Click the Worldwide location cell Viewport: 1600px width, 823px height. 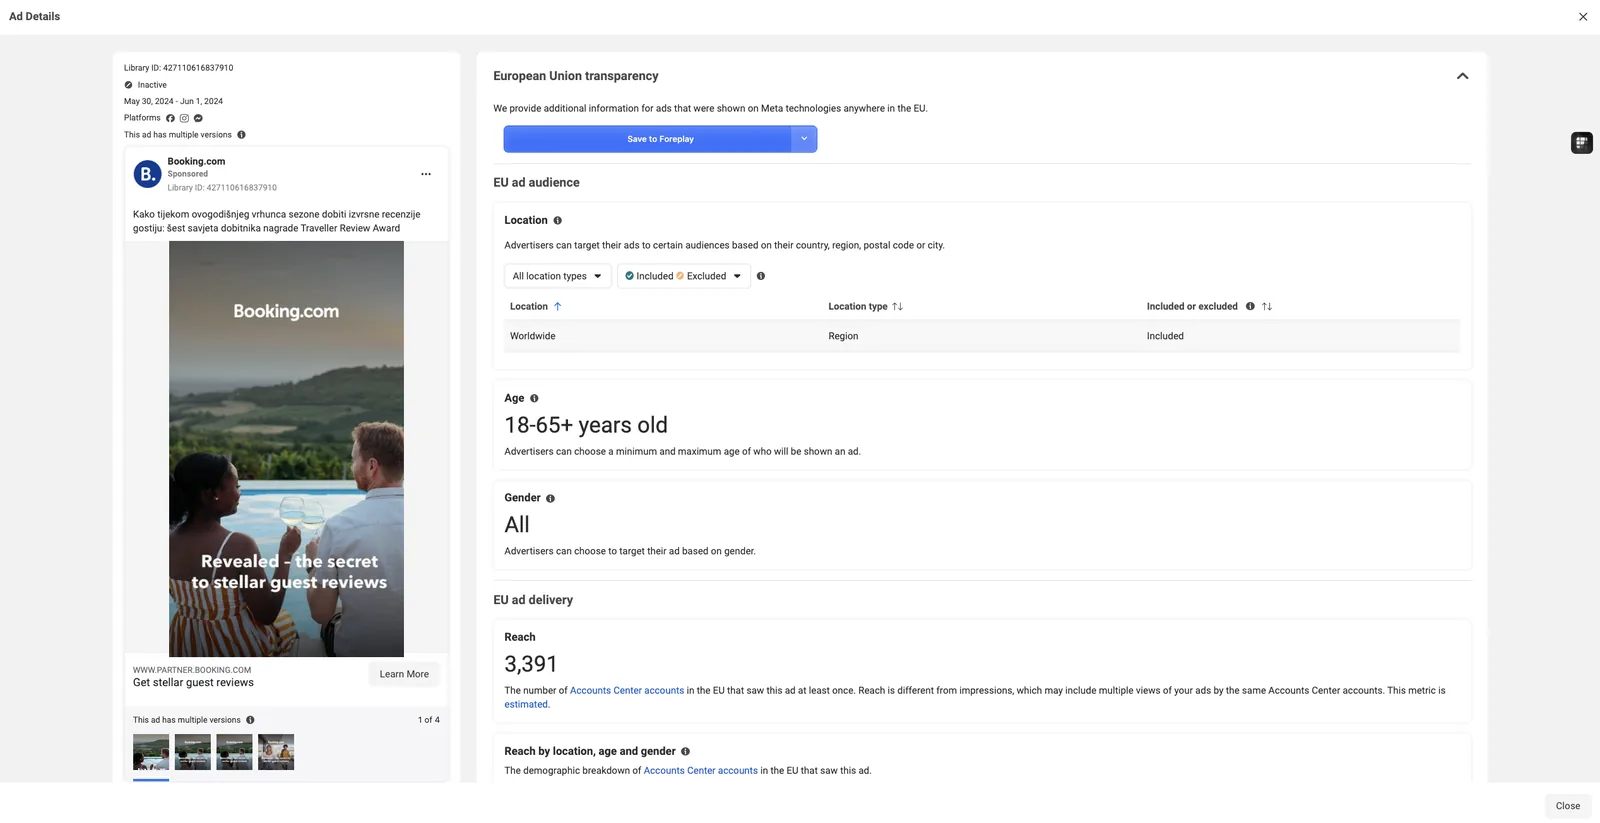point(533,336)
